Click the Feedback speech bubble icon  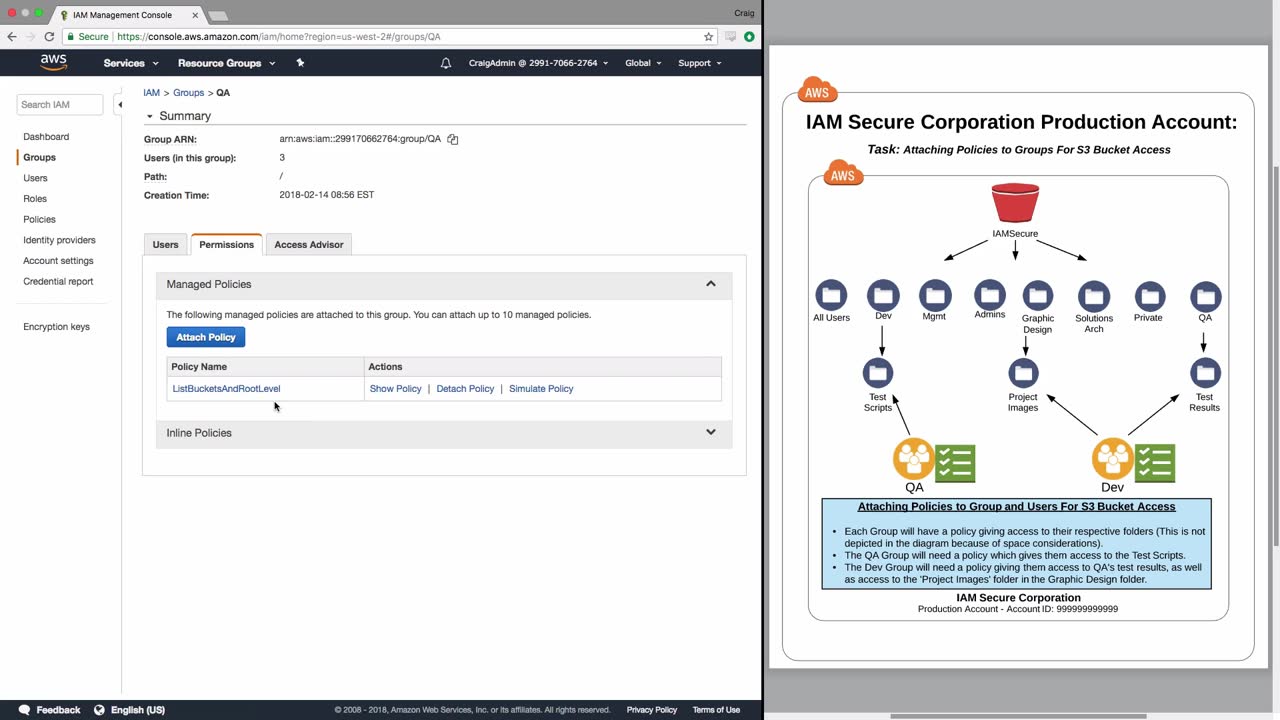pyautogui.click(x=24, y=710)
